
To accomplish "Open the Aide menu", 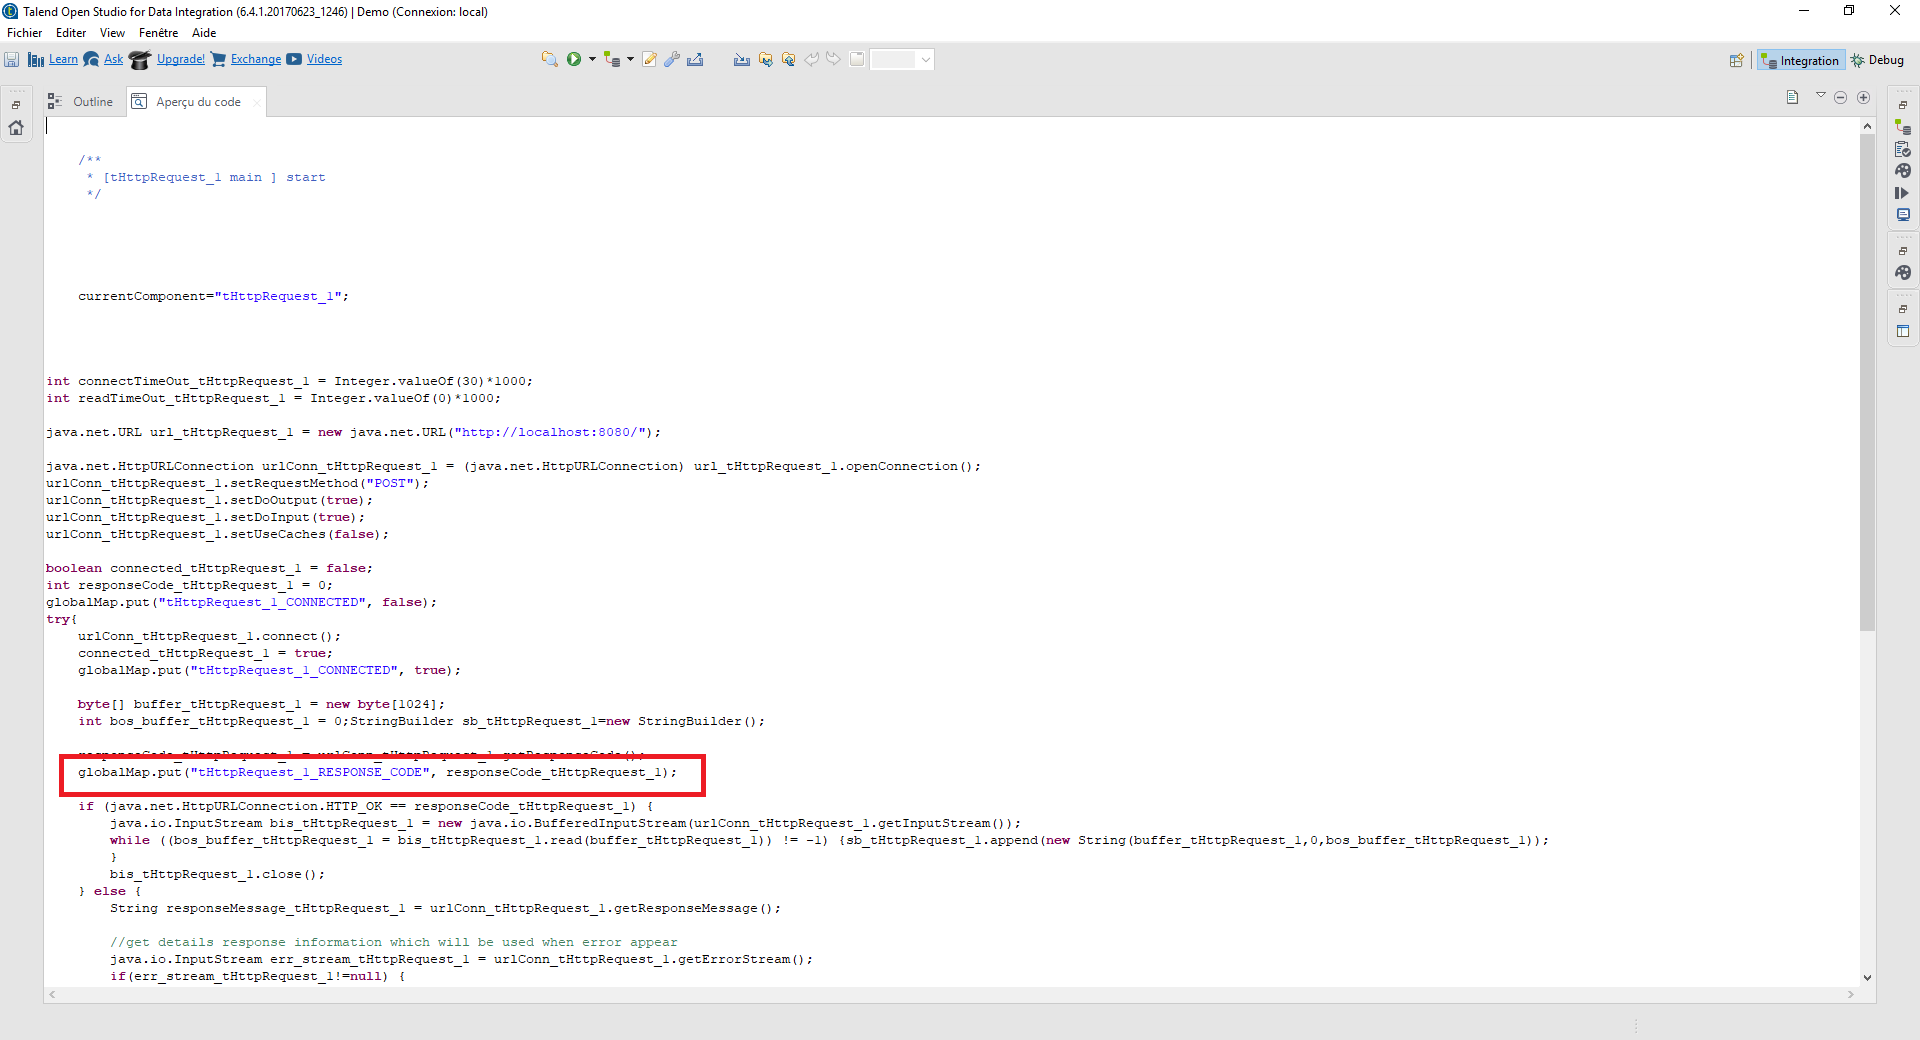I will click(204, 33).
